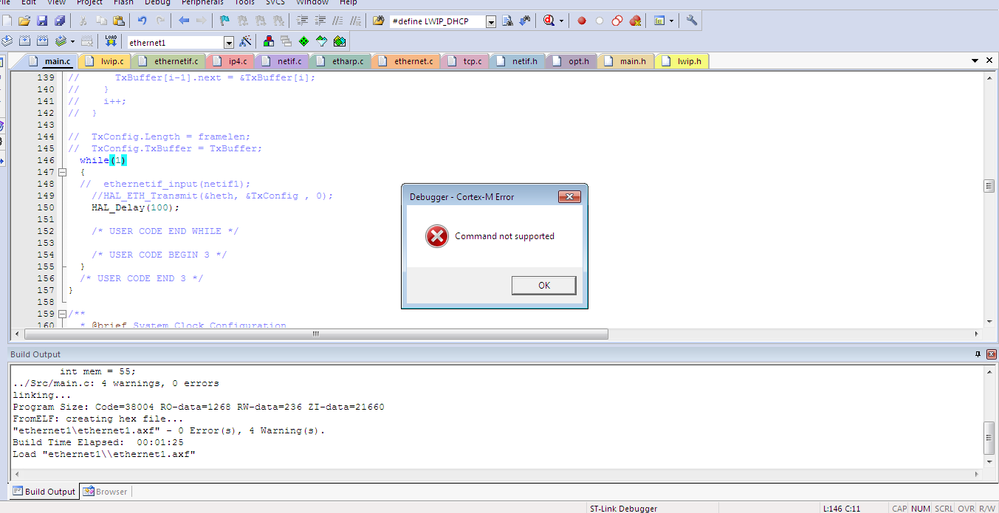Expand the debug session dropdown arrow
The image size is (999, 513).
(x=561, y=21)
